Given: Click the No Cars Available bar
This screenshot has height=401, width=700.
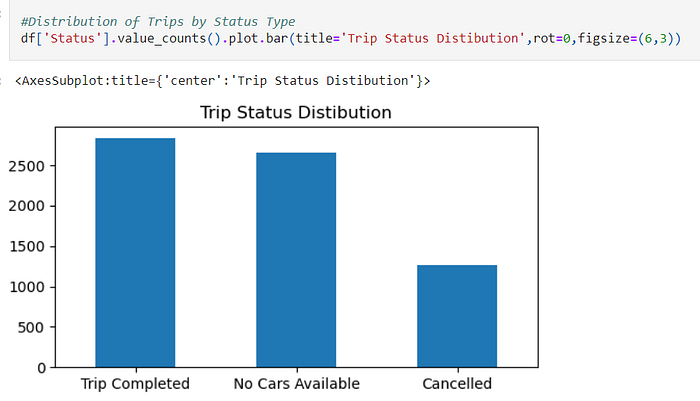Looking at the screenshot, I should click(296, 260).
